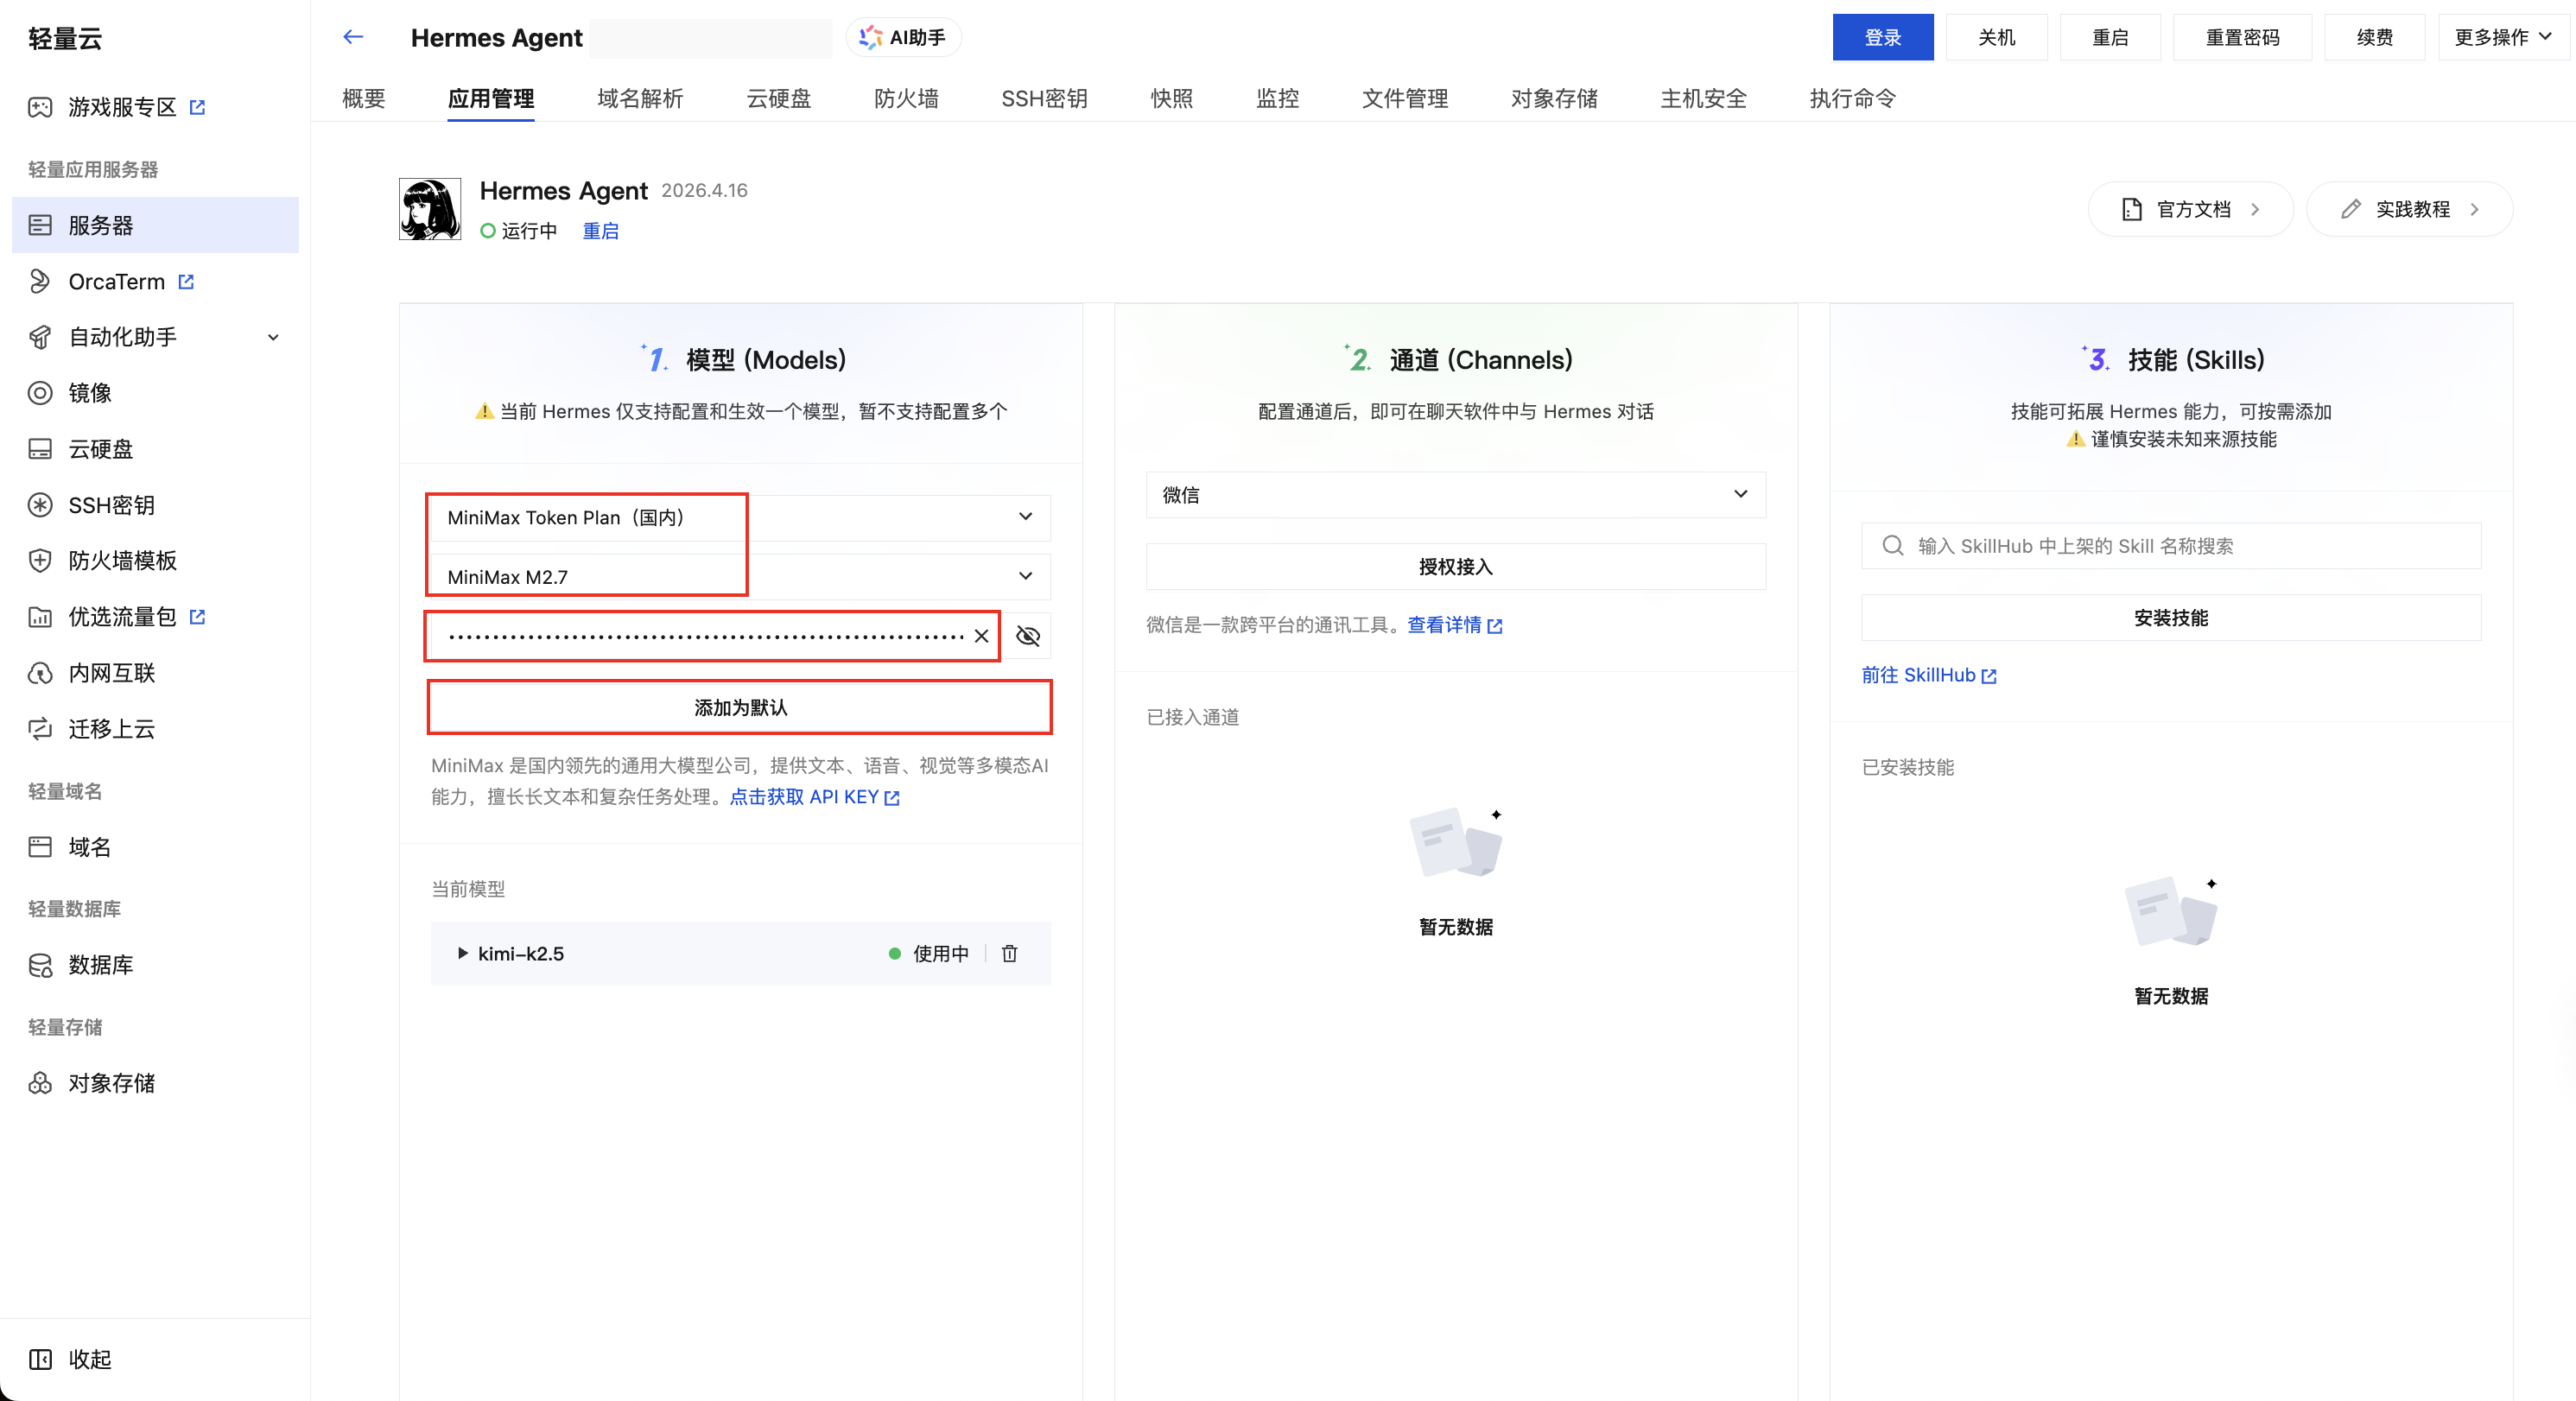
Task: Go back using the blue left arrow
Action: click(353, 37)
